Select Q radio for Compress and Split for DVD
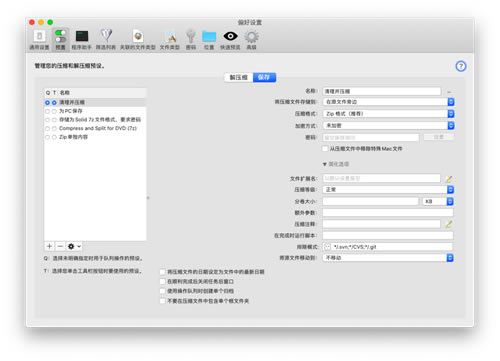 tap(47, 129)
